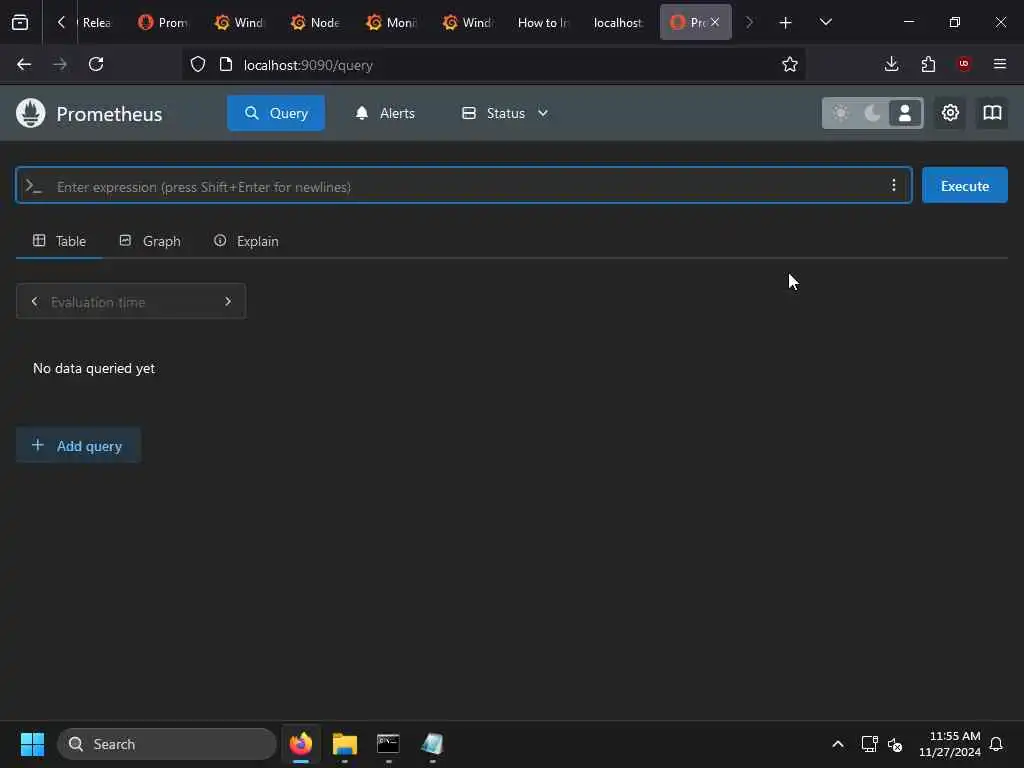Screen dimensions: 1024x768
Task: Click the Execute button
Action: pyautogui.click(x=965, y=185)
